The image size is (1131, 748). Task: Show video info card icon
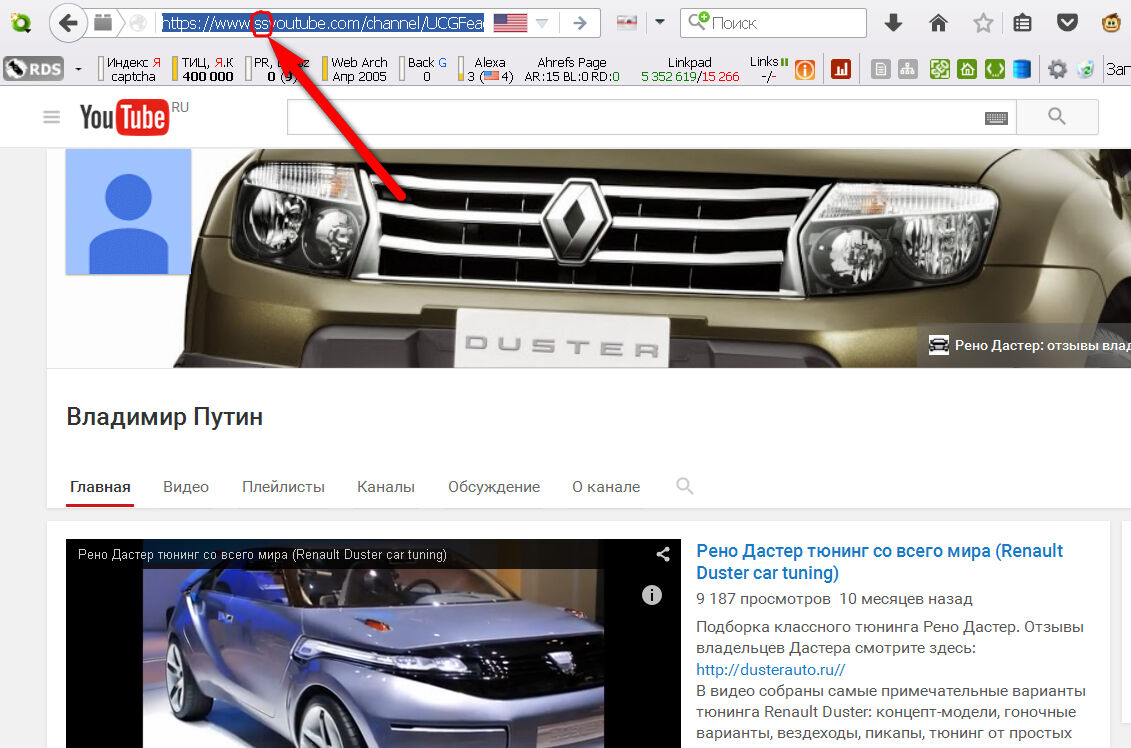(x=652, y=595)
